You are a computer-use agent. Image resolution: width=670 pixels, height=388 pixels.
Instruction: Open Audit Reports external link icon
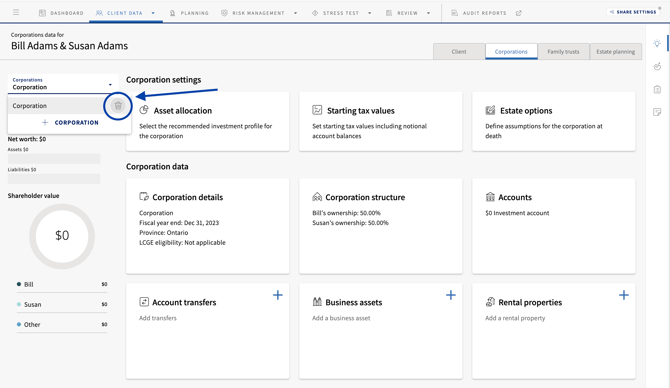click(519, 13)
